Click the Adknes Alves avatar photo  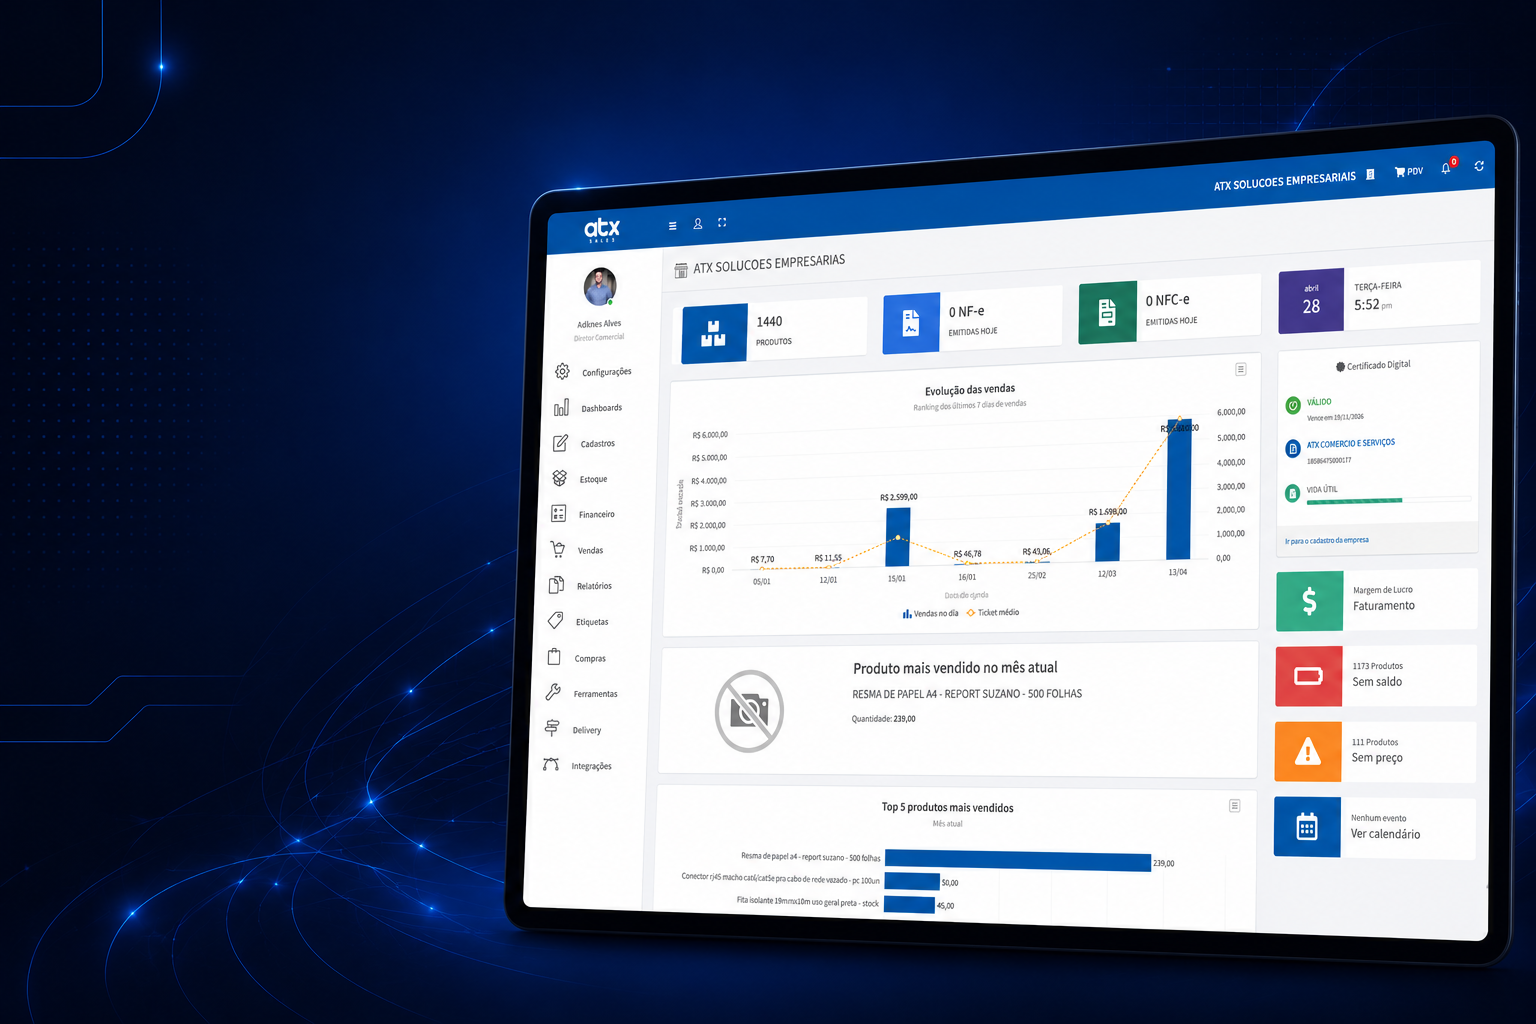pyautogui.click(x=600, y=288)
